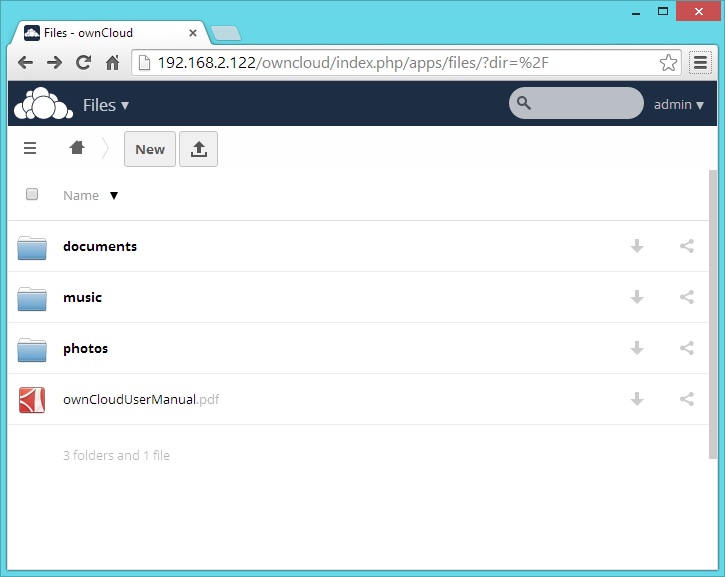
Task: Open the documents folder name
Action: coord(100,246)
